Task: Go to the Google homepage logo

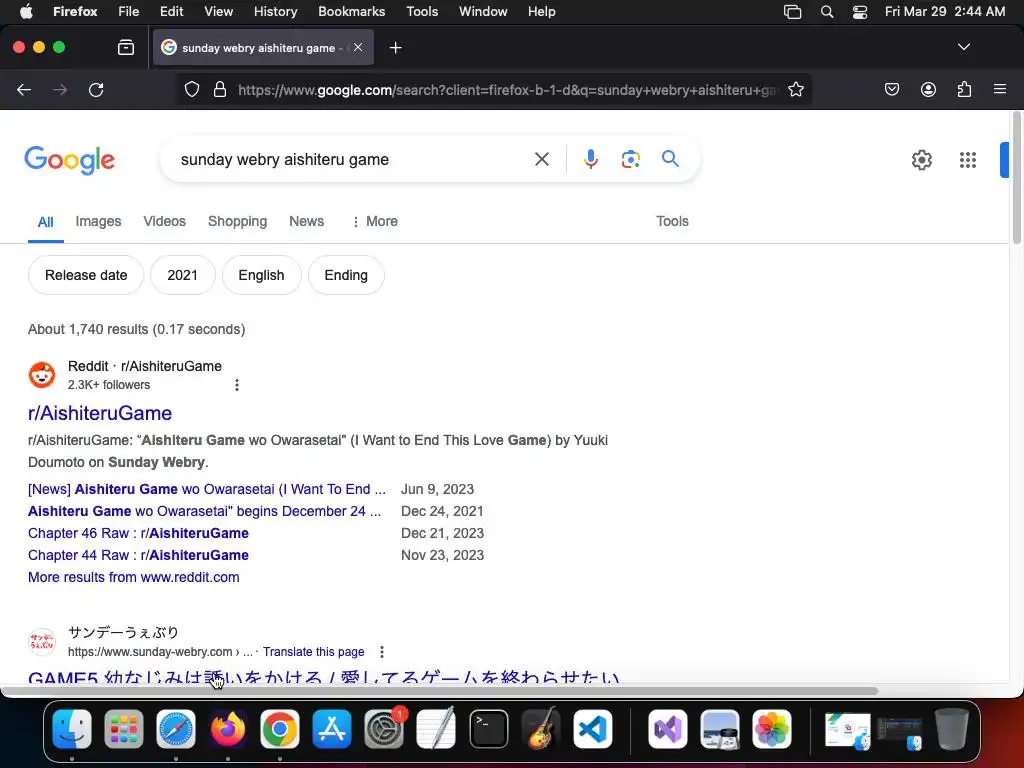Action: click(69, 160)
